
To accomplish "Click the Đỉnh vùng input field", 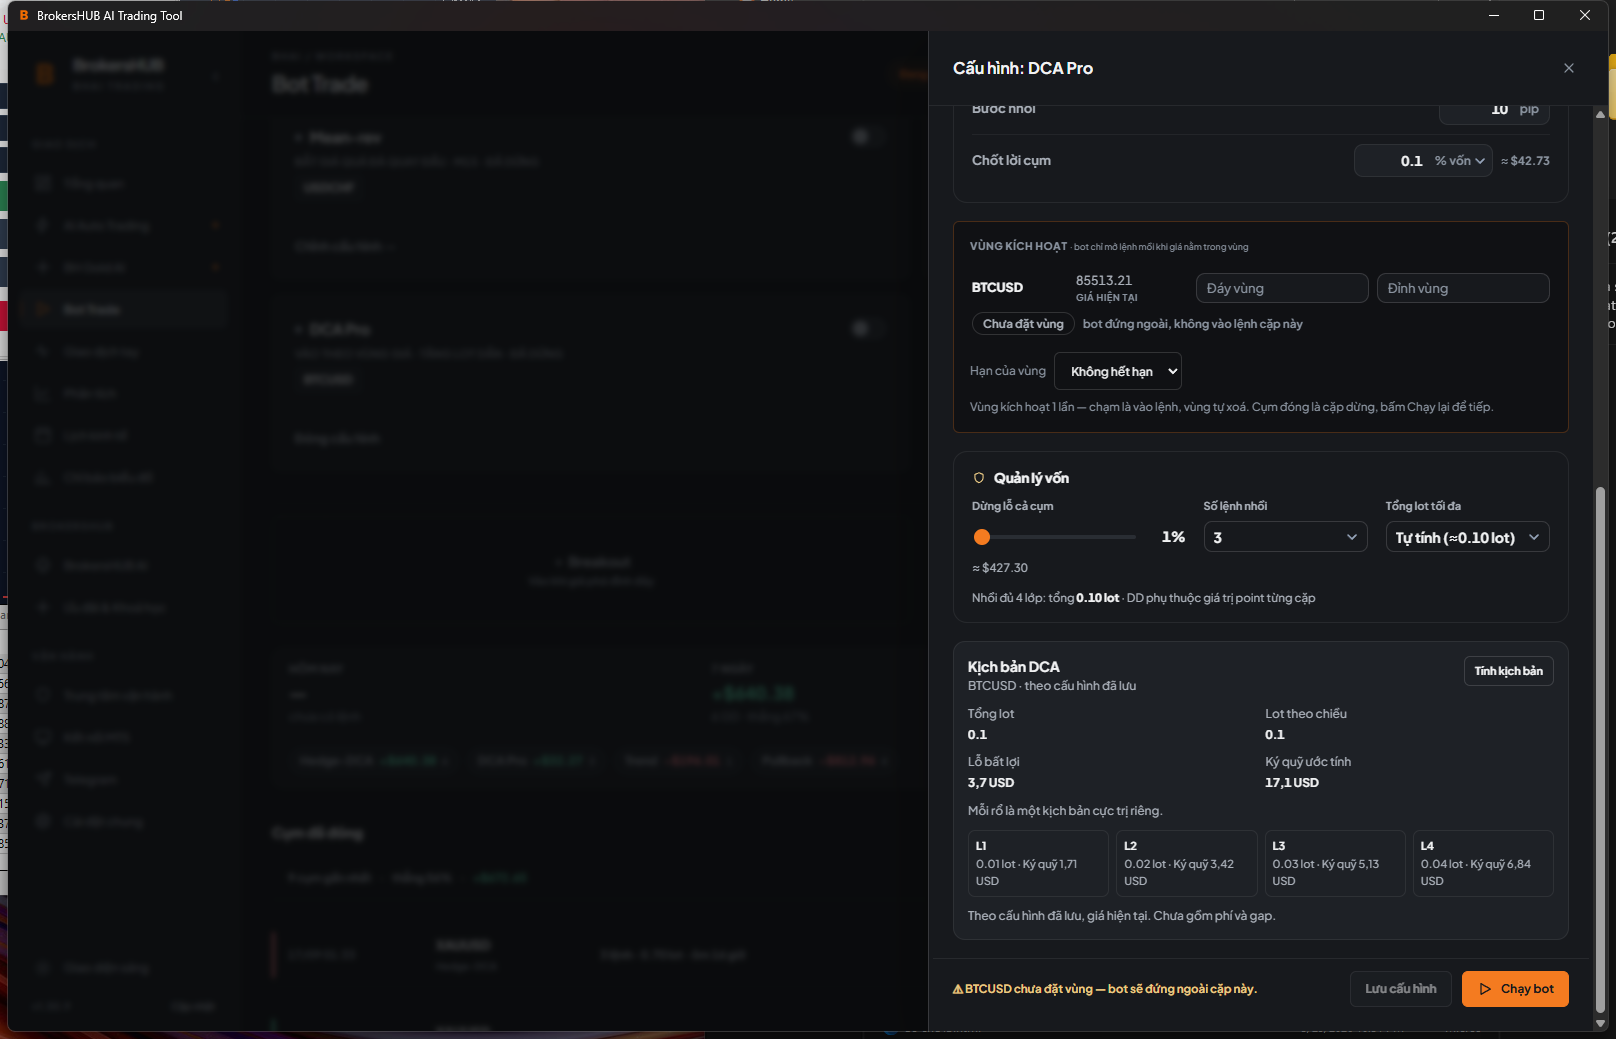I will click(1463, 288).
